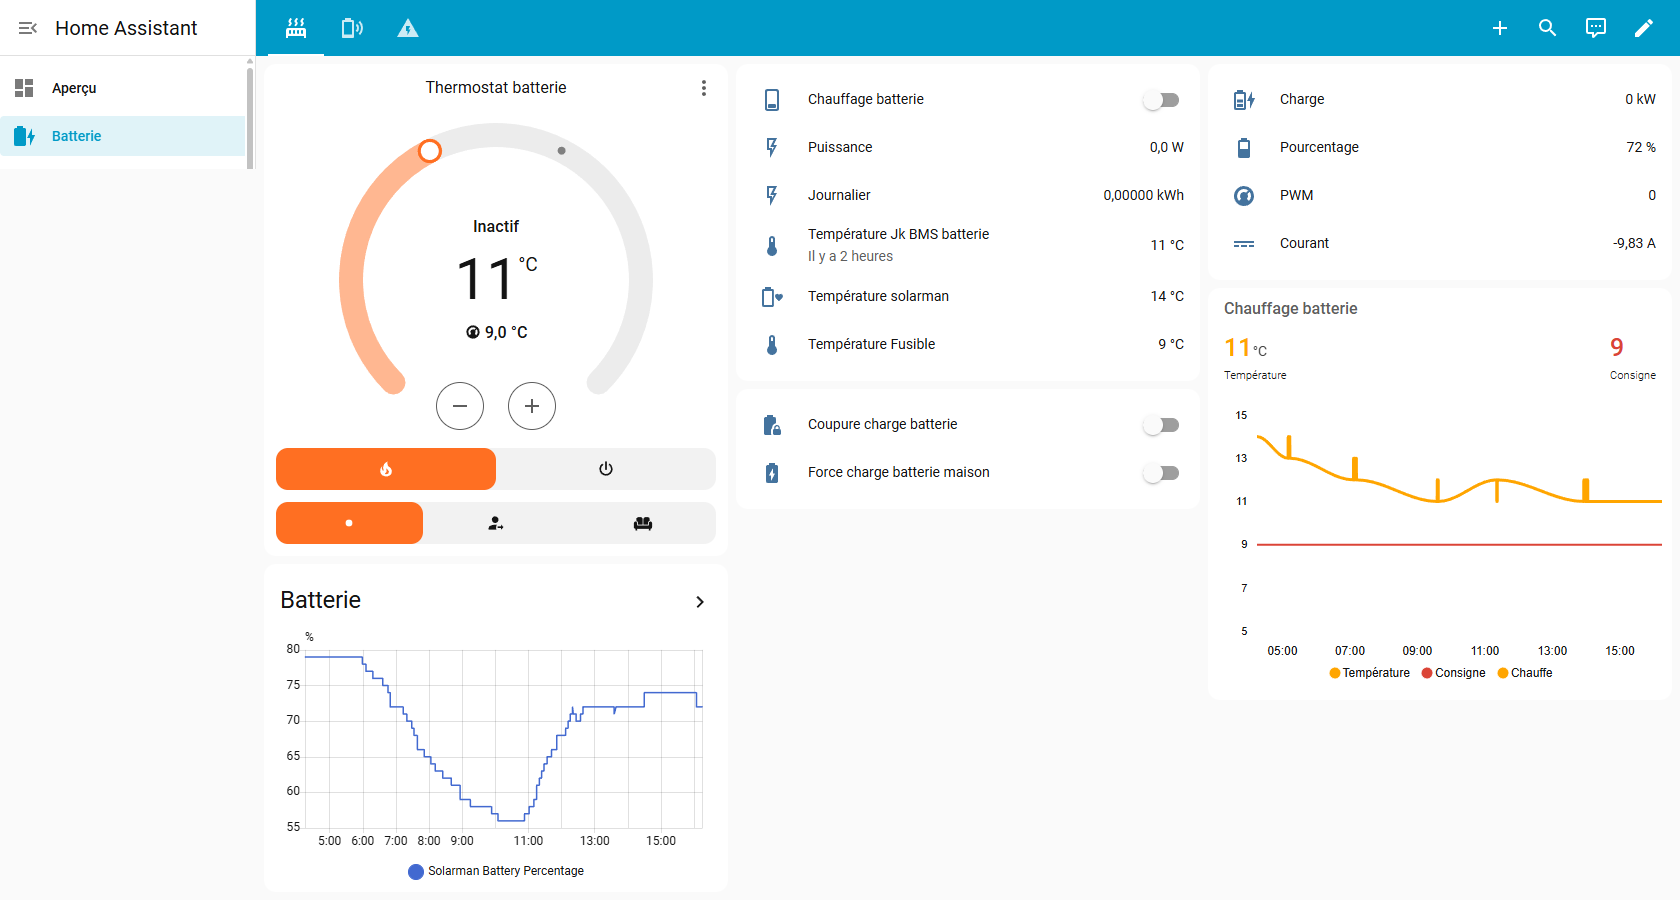Click the plus icon in top bar

click(1499, 28)
